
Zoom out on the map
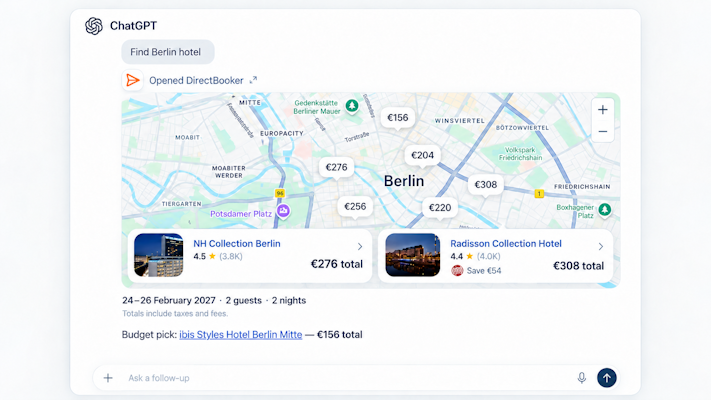click(x=603, y=132)
